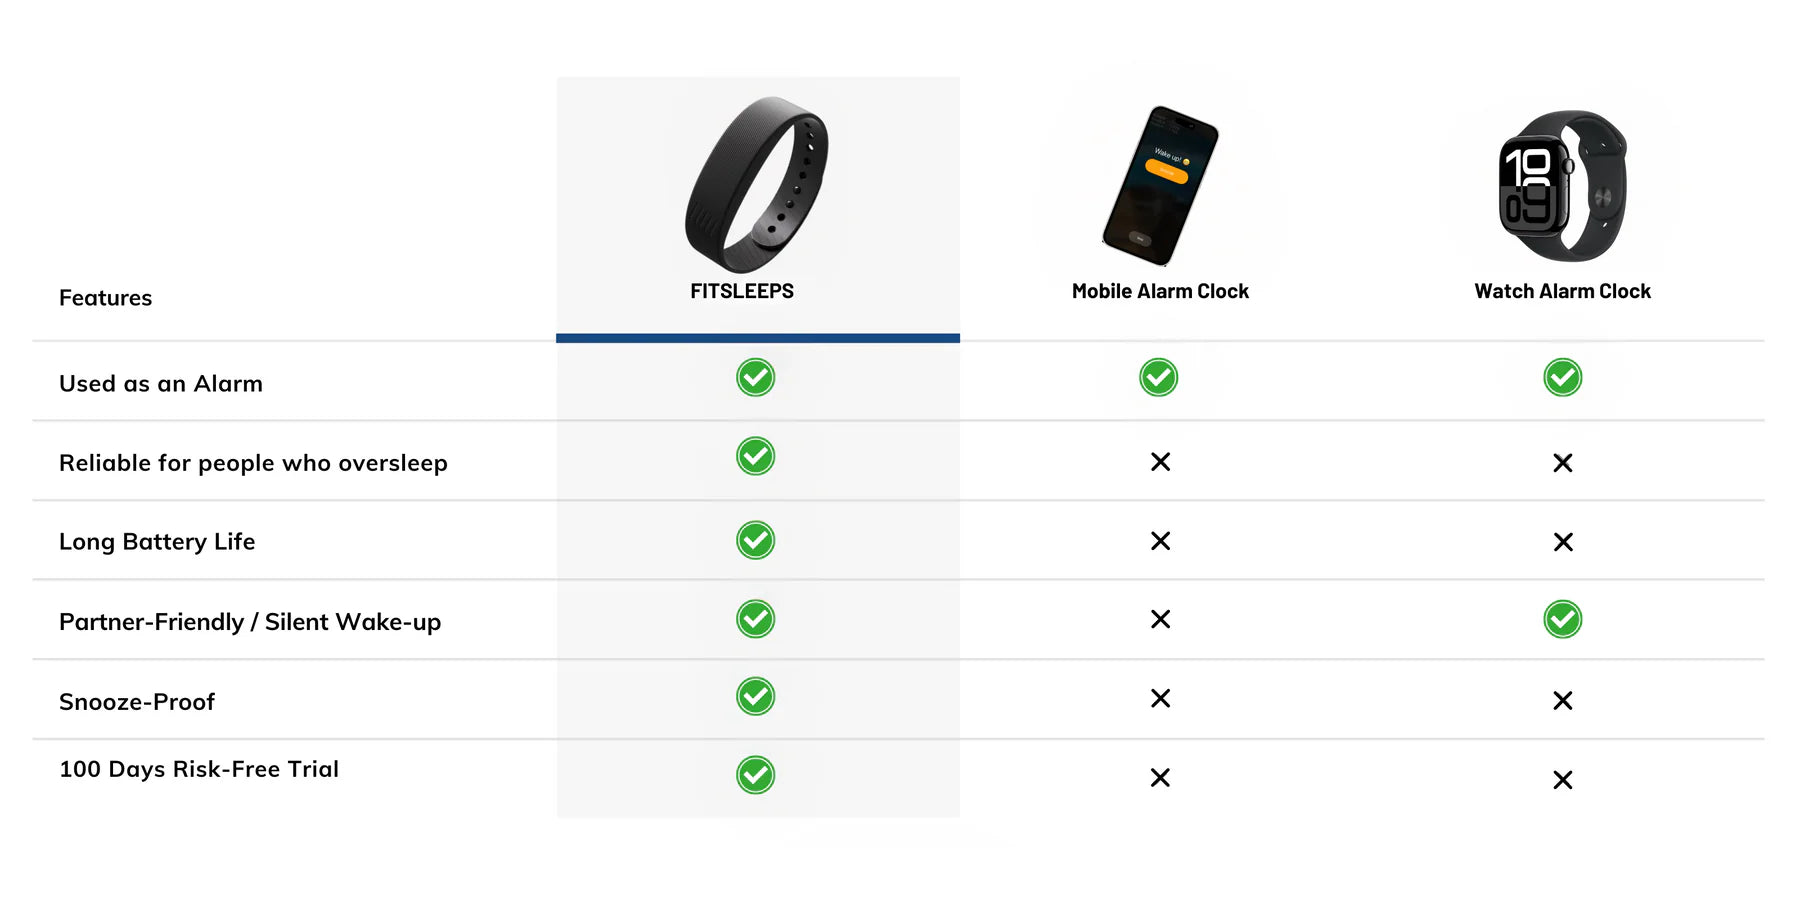The height and width of the screenshot is (900, 1800).
Task: Click the Features header text
Action: [105, 298]
